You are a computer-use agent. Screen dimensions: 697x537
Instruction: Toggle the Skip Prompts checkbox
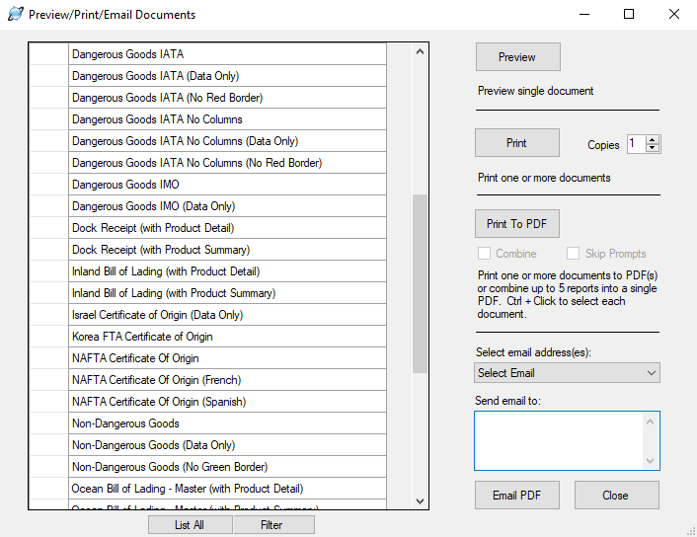(573, 253)
